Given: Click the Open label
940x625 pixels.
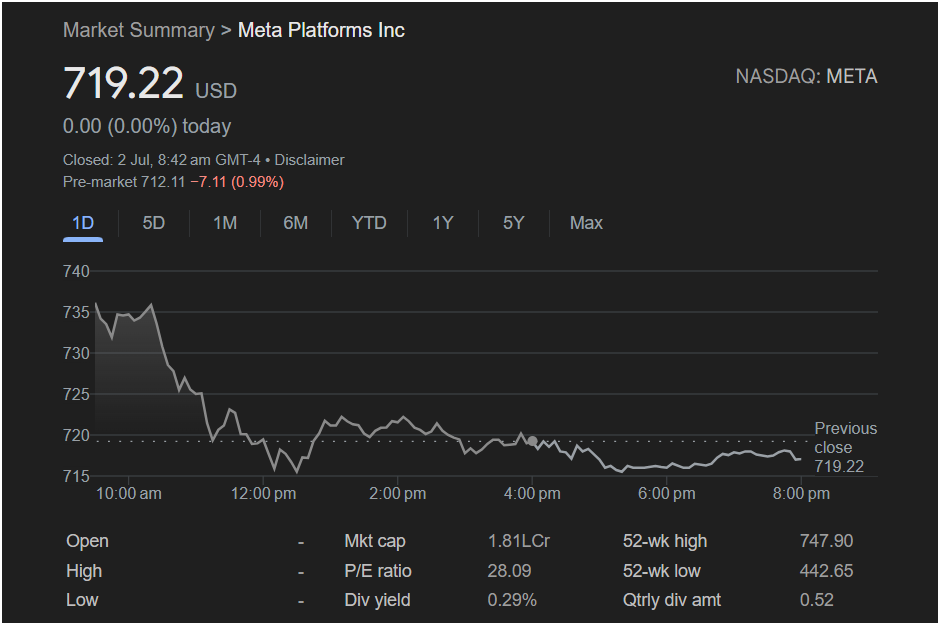Looking at the screenshot, I should tap(87, 541).
